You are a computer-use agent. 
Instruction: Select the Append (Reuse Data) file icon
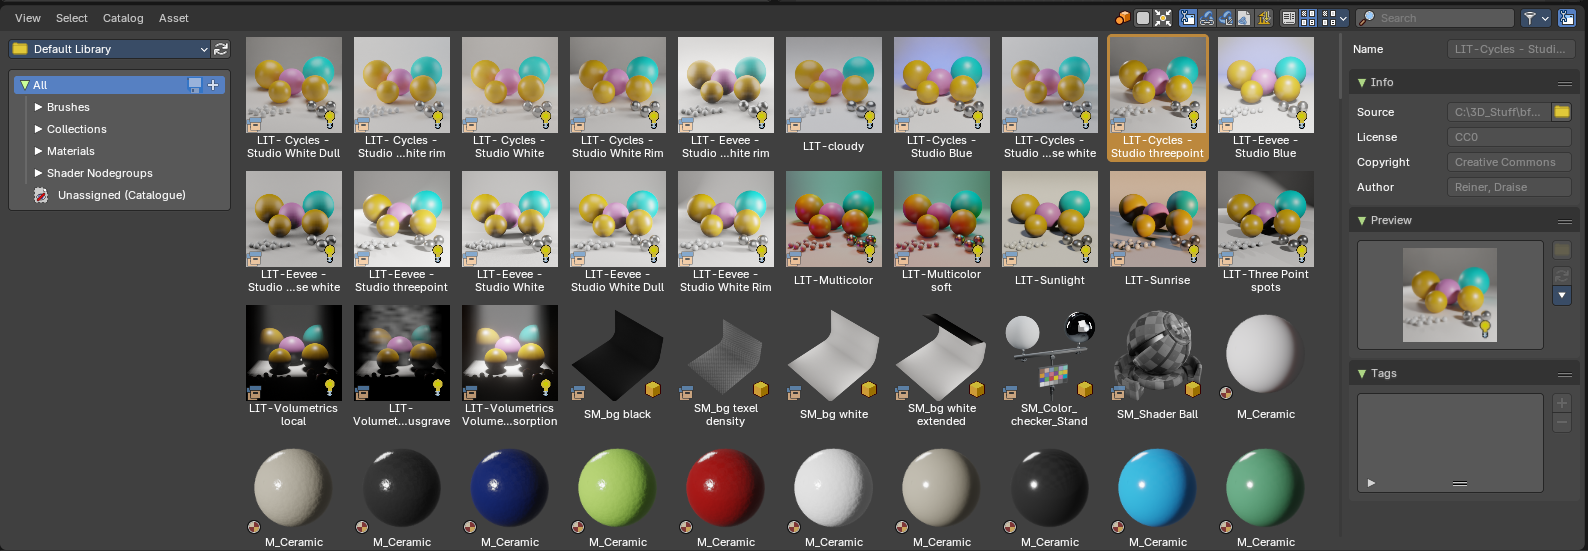click(1244, 18)
